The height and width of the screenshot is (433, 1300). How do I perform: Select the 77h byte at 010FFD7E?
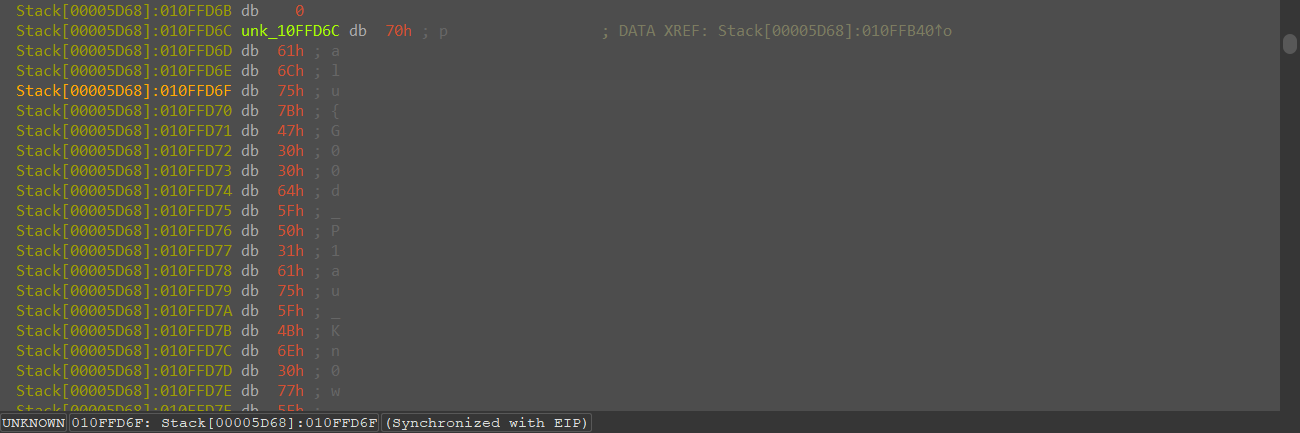(290, 391)
